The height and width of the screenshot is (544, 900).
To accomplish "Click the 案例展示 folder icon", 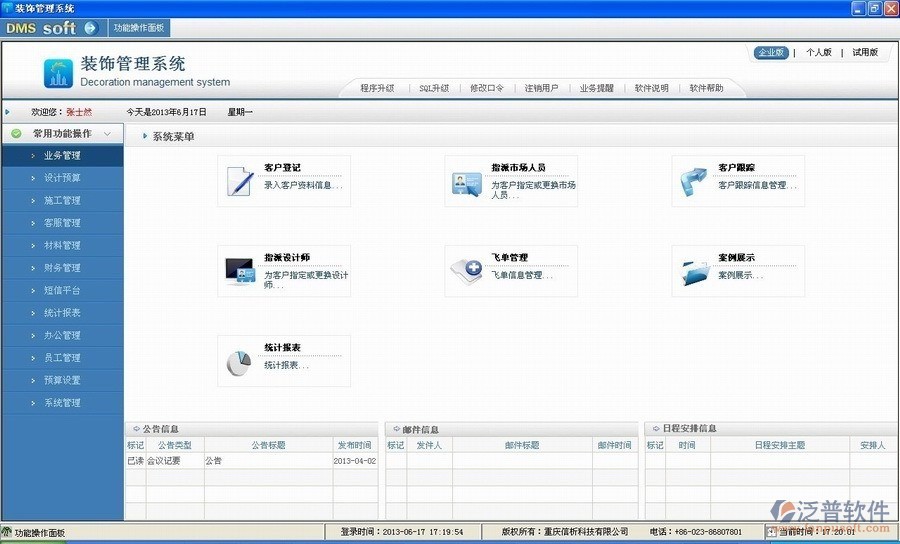I will [x=694, y=271].
